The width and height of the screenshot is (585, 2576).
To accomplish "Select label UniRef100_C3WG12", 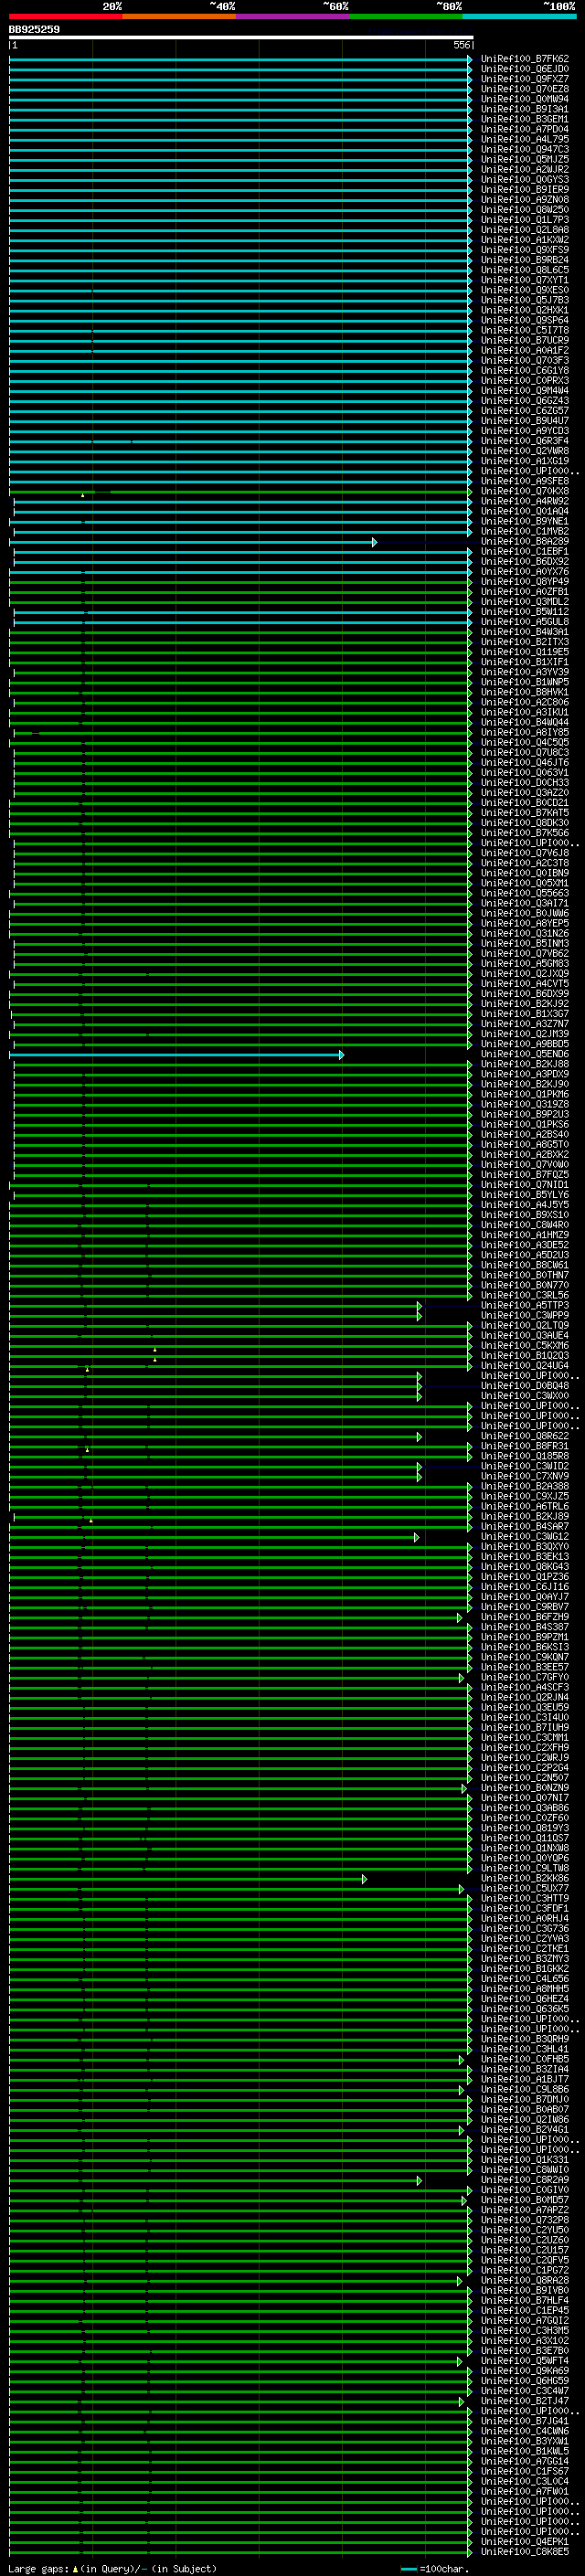I will 525,1537.
